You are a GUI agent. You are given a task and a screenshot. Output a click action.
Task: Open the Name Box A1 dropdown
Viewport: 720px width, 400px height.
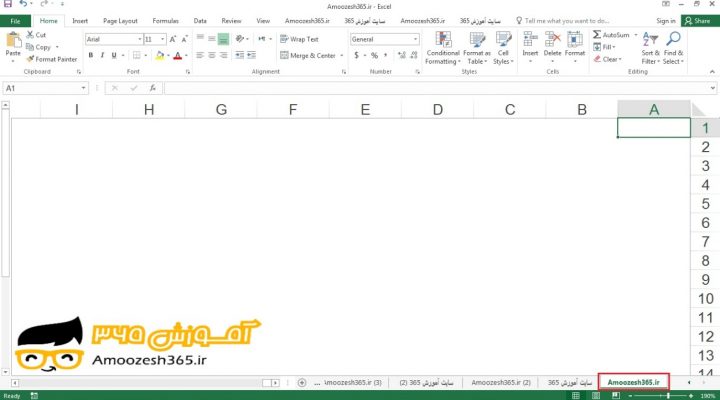(x=83, y=88)
